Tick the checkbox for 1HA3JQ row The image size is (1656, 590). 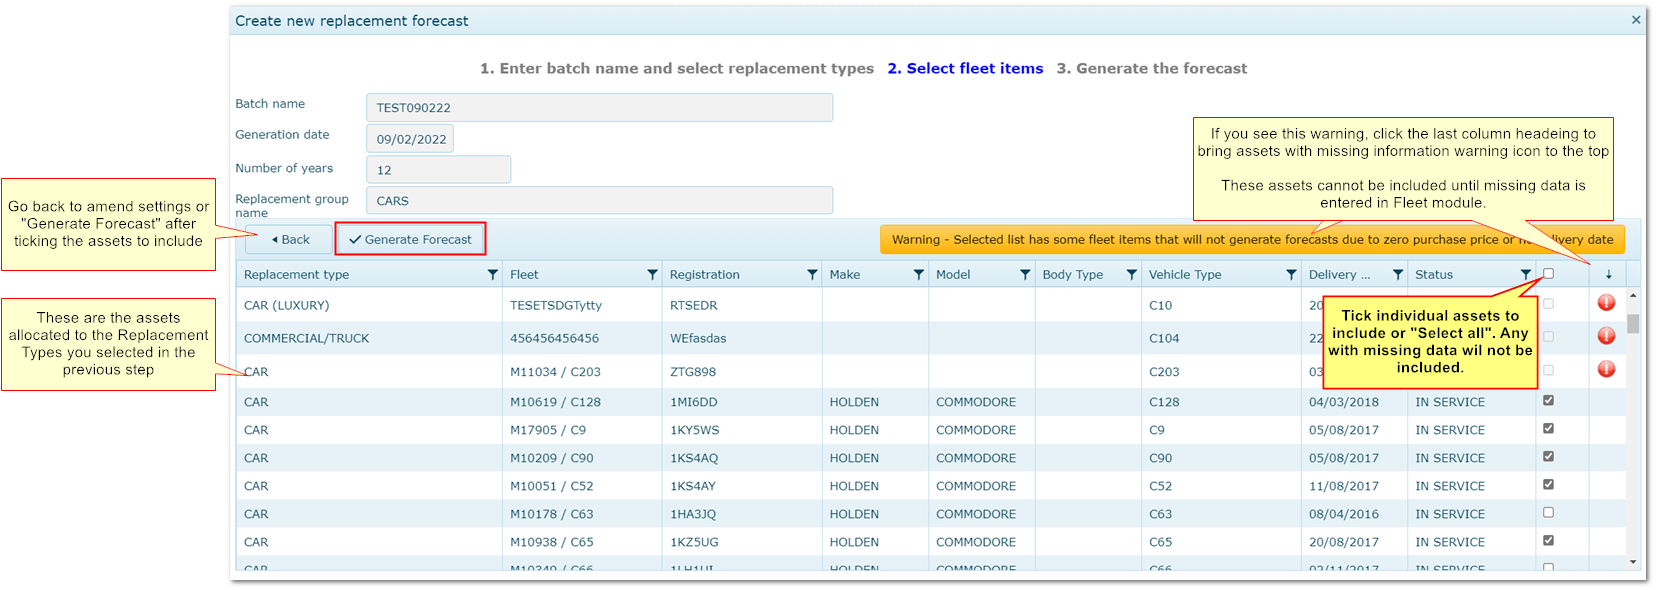pyautogui.click(x=1548, y=513)
